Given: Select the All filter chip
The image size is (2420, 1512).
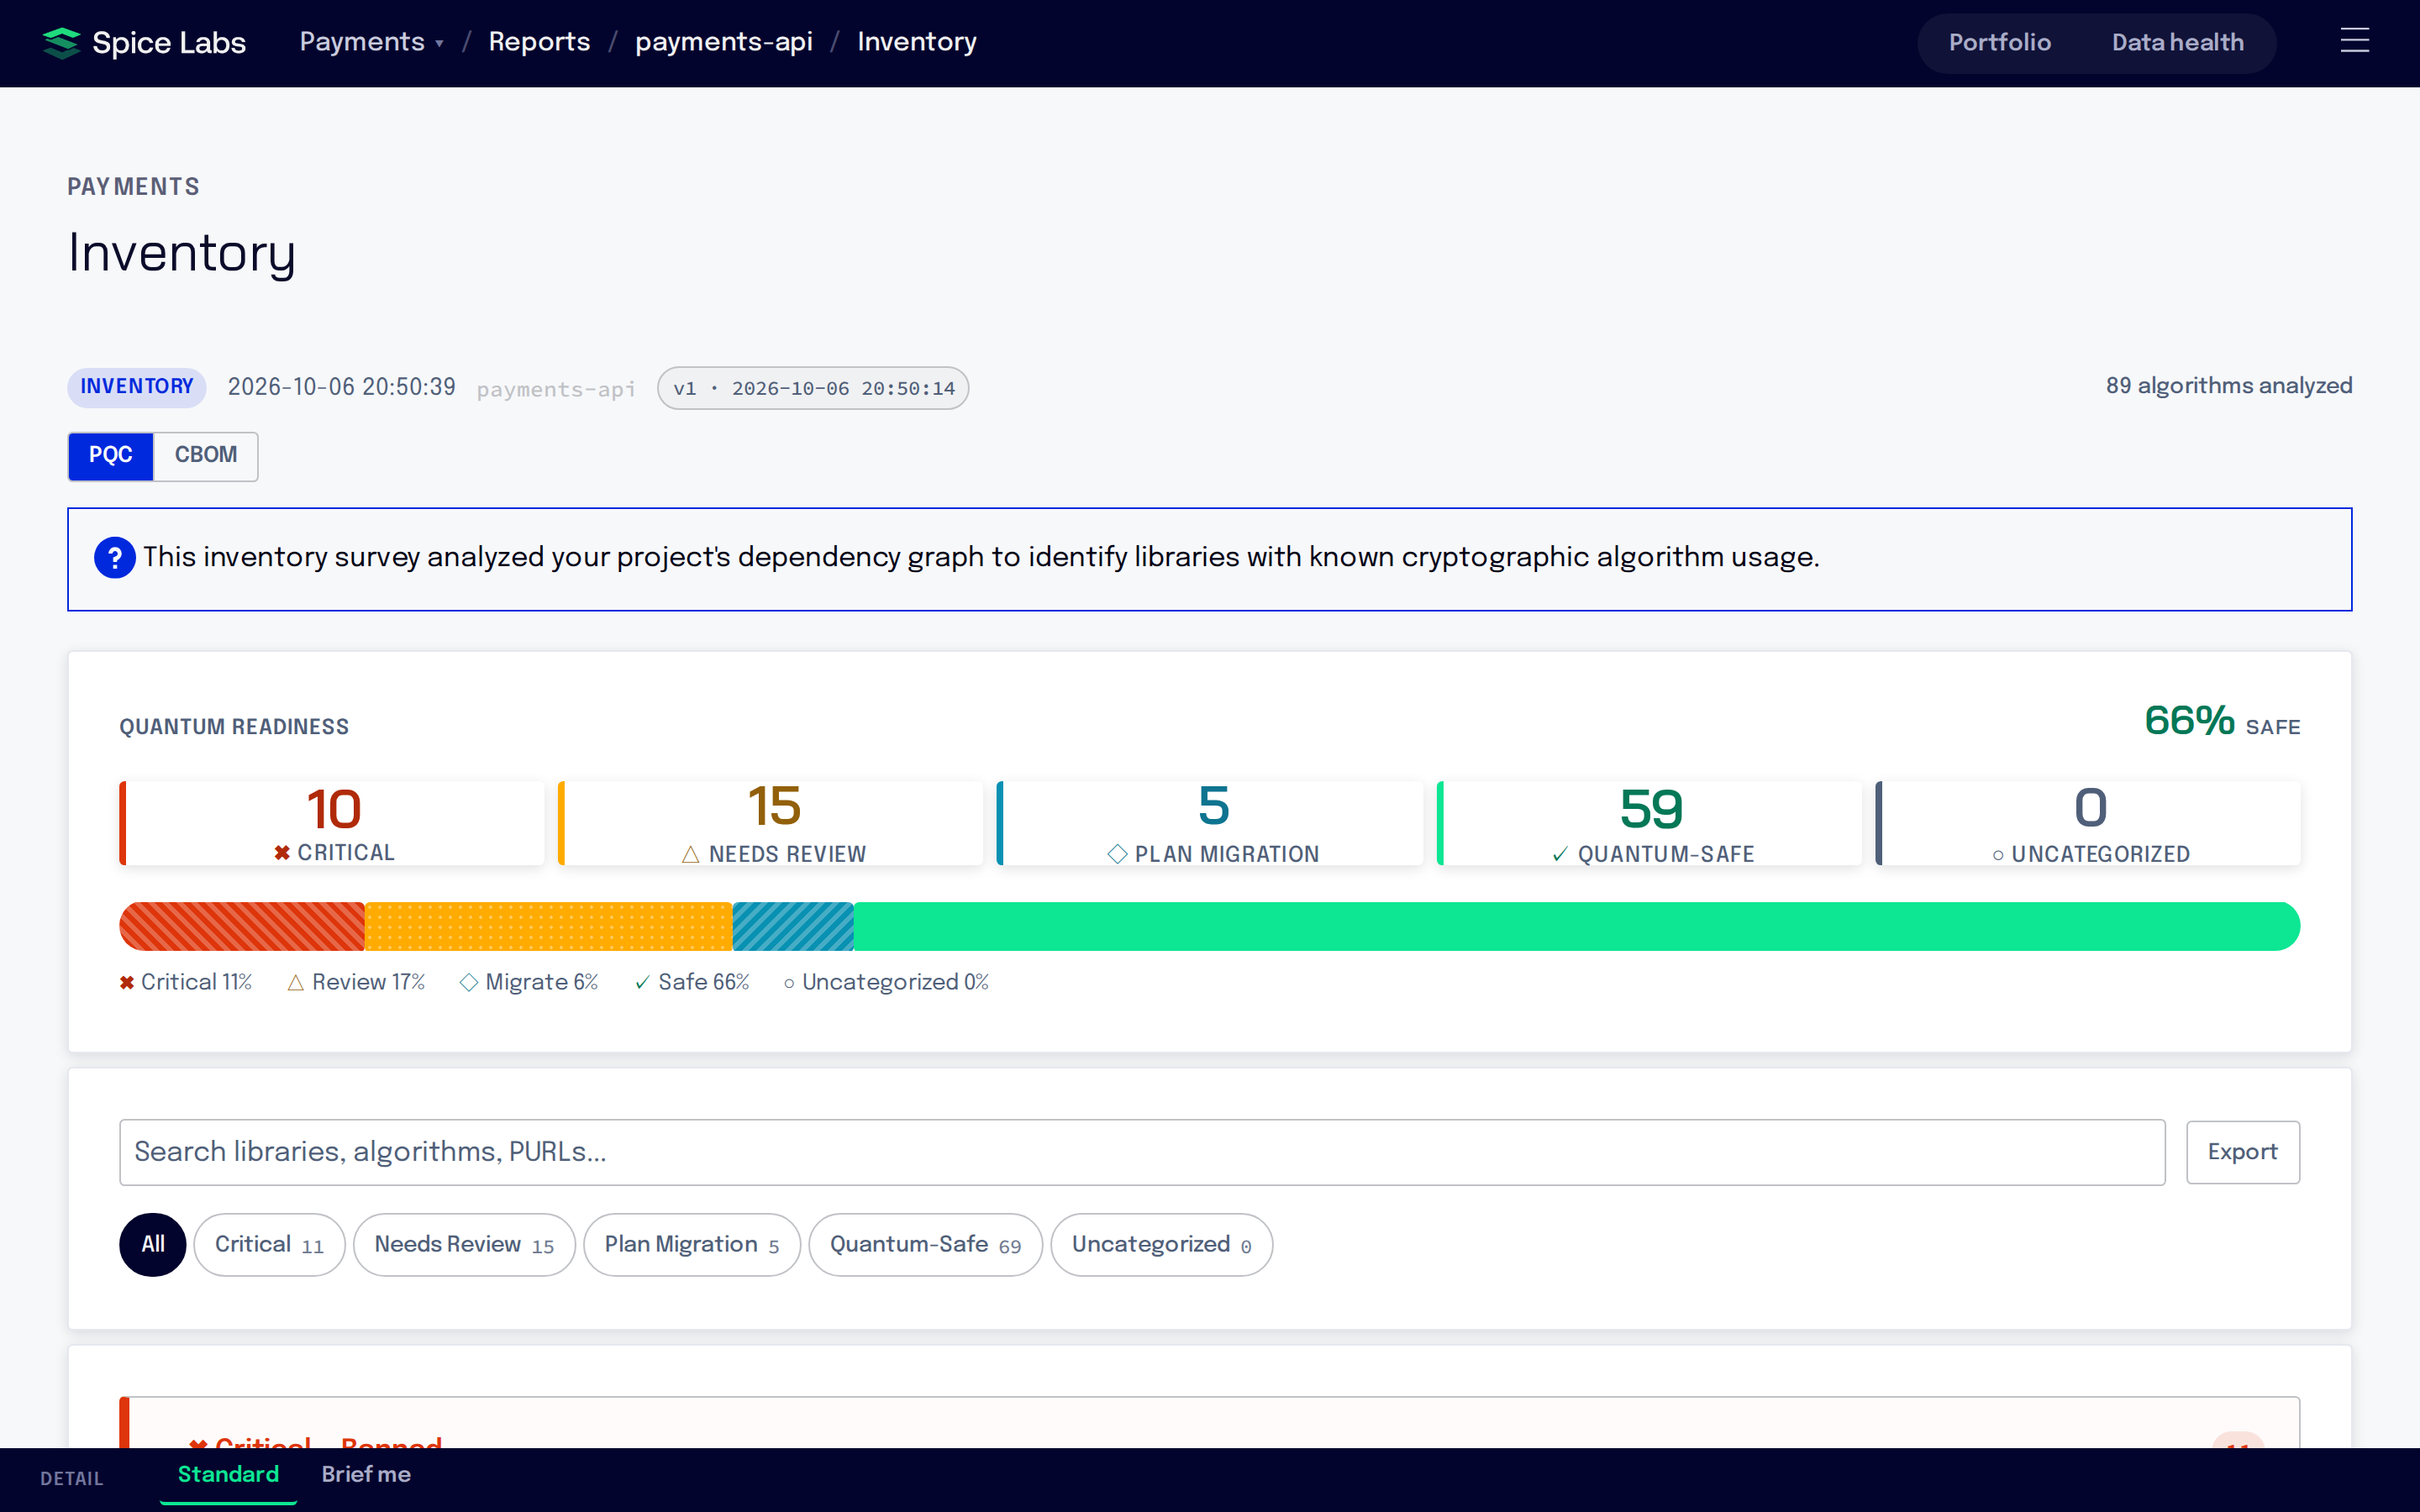Looking at the screenshot, I should click(153, 1244).
